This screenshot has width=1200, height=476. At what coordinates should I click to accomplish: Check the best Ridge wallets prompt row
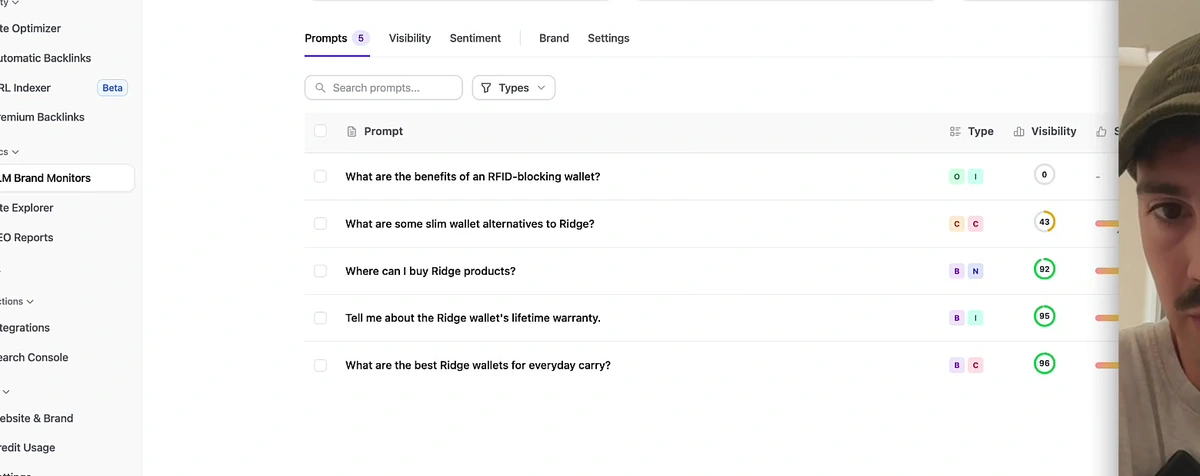click(320, 365)
